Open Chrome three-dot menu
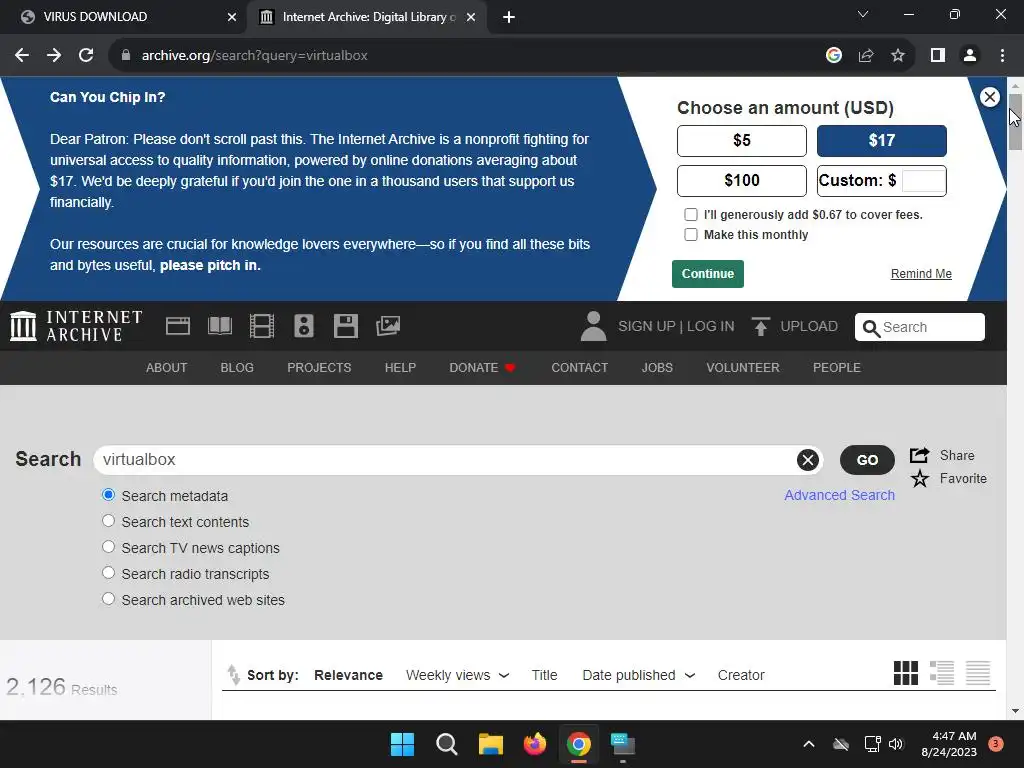The width and height of the screenshot is (1024, 768). tap(1002, 56)
